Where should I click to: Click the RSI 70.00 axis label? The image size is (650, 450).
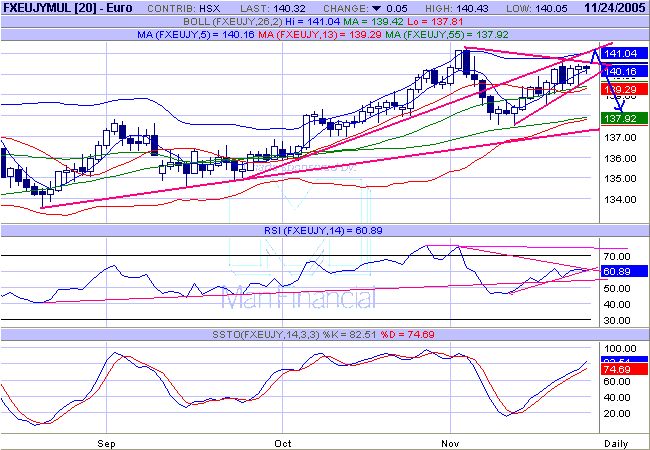[617, 256]
